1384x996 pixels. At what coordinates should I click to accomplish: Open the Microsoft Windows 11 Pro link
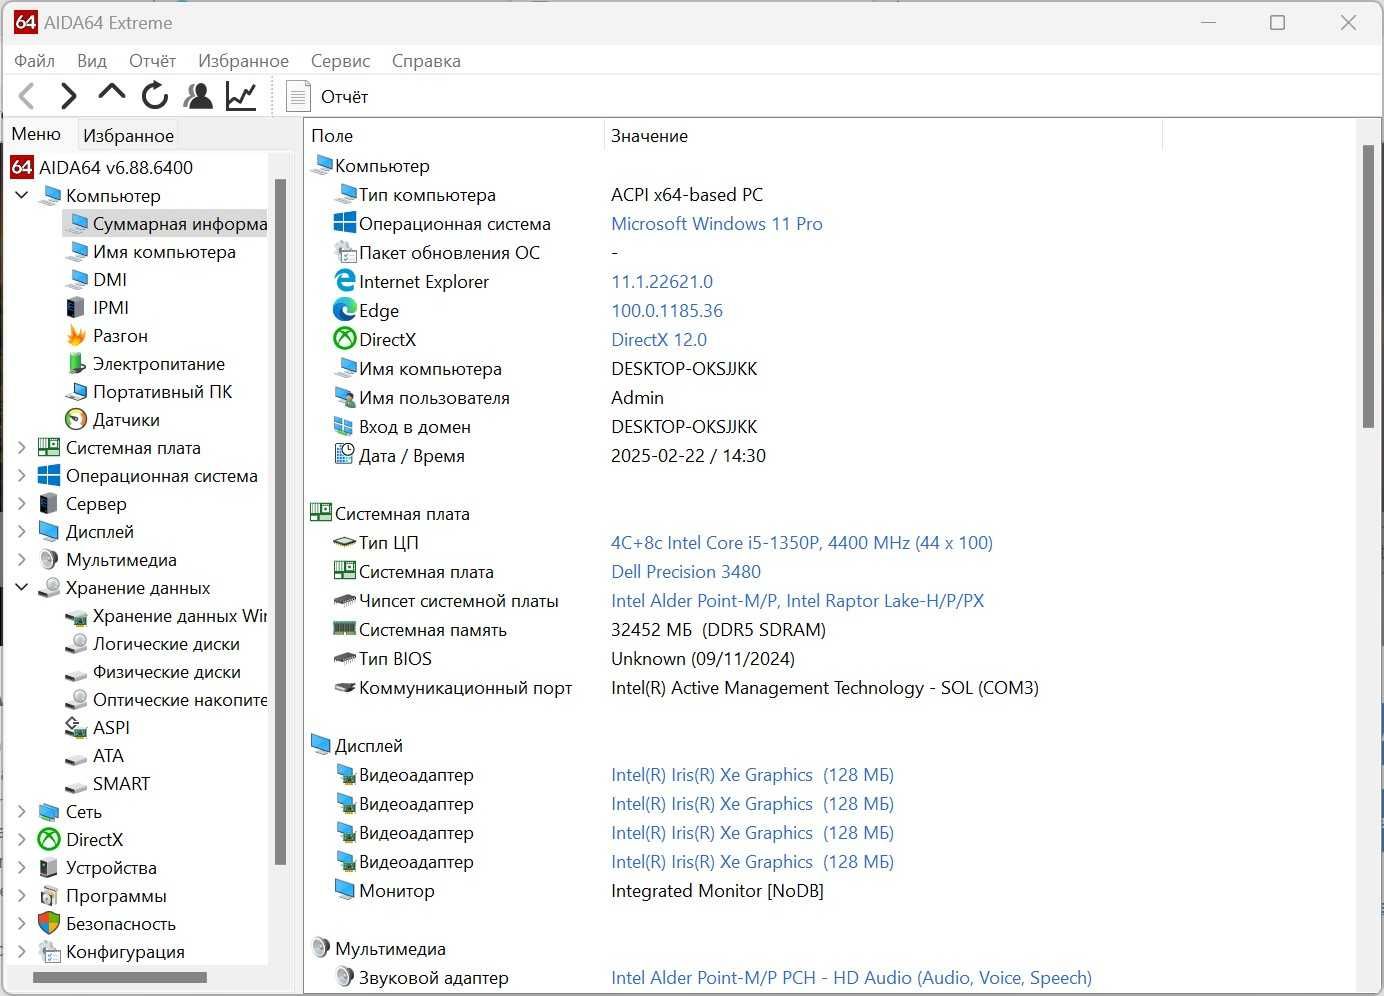[x=716, y=224]
